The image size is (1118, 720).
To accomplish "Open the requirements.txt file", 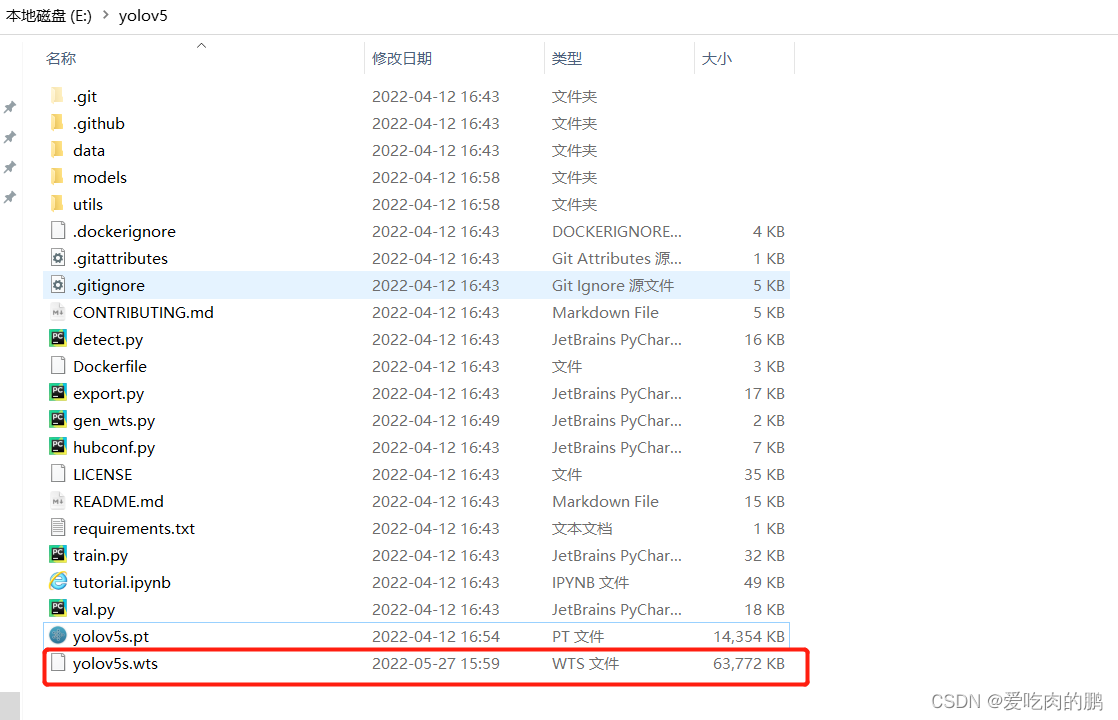I will 134,528.
